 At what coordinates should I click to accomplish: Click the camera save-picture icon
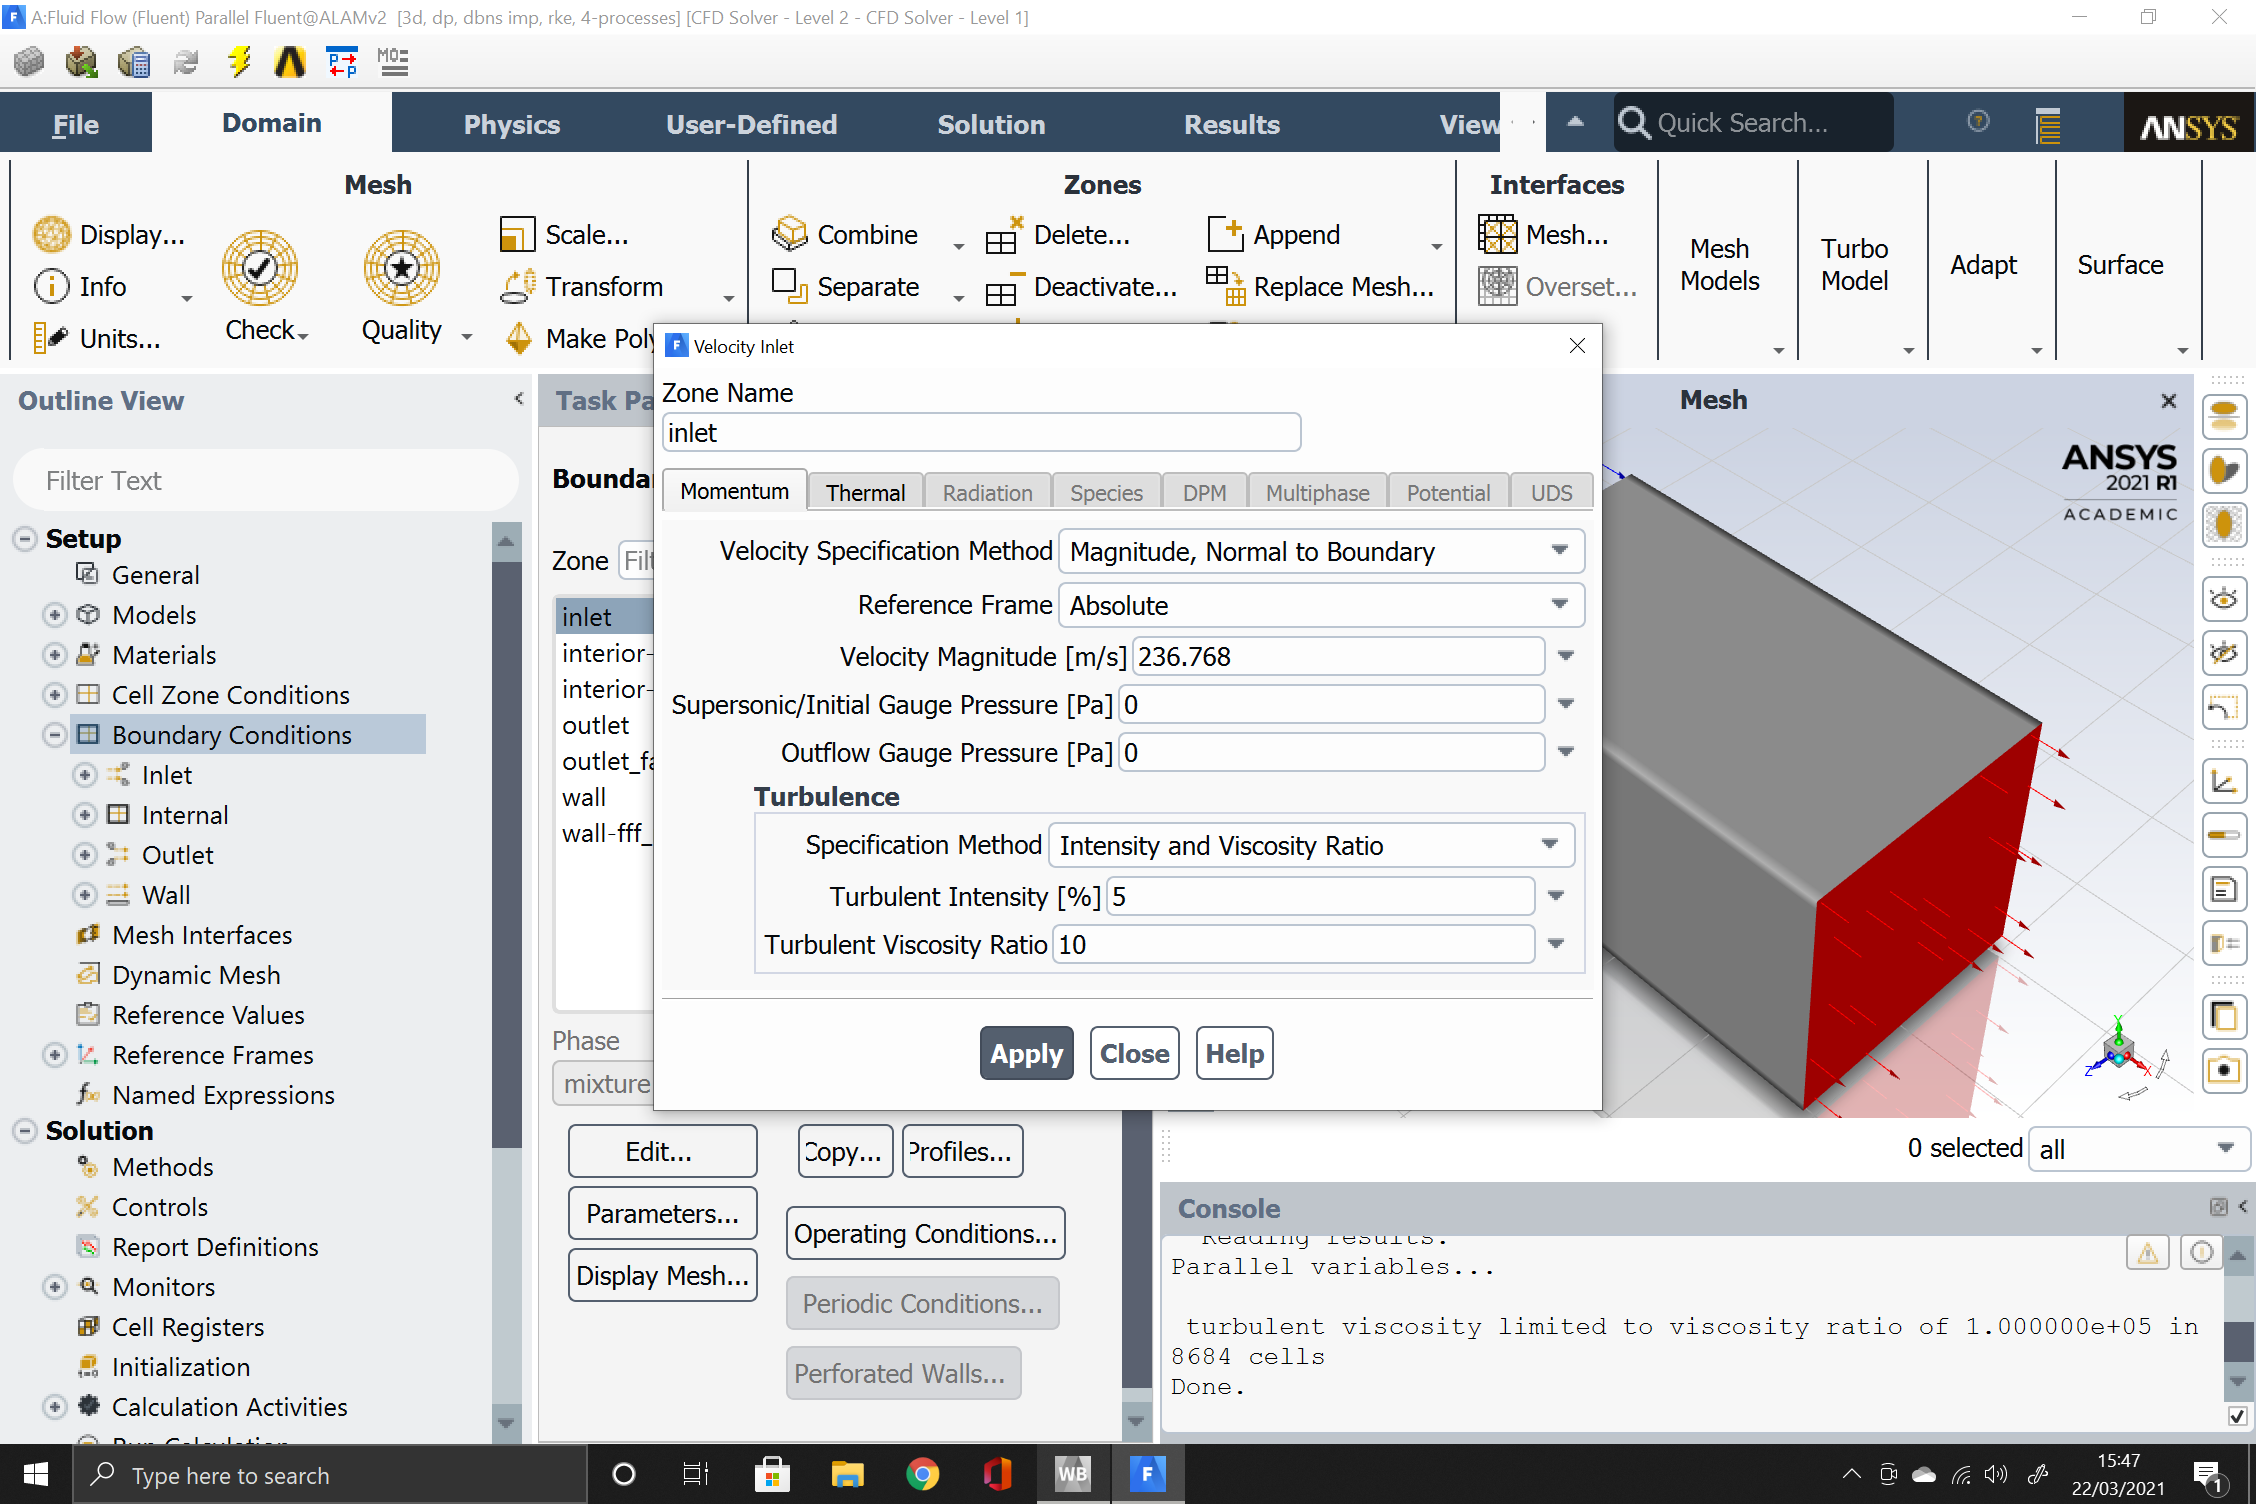[2224, 1071]
